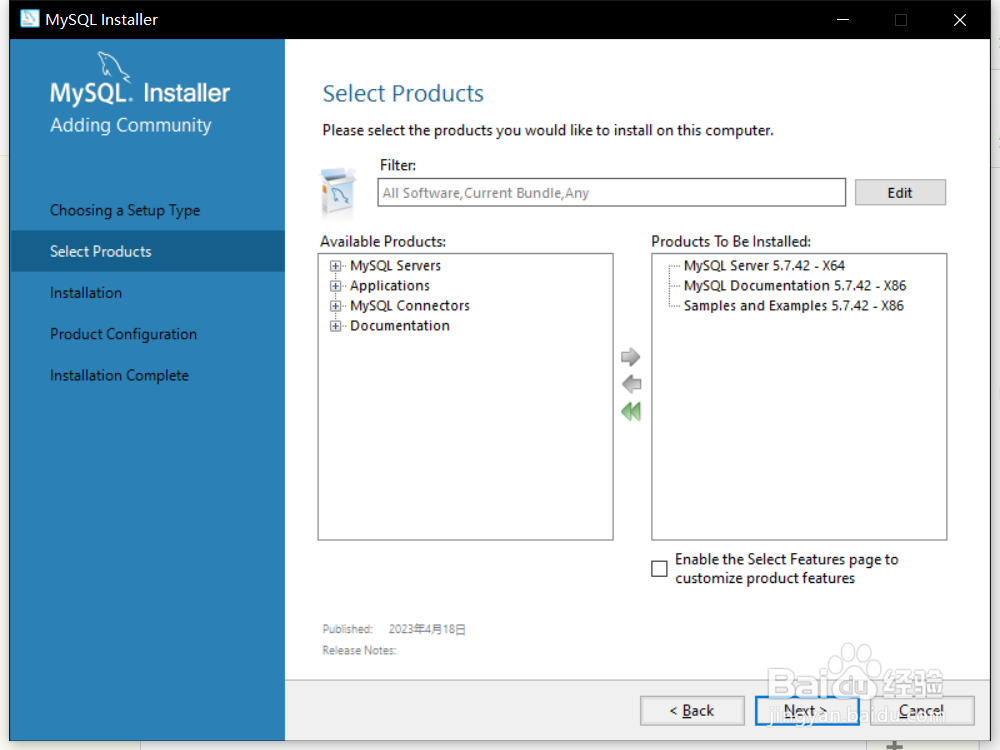Click the Back button
Viewport: 1000px width, 750px height.
tap(692, 710)
